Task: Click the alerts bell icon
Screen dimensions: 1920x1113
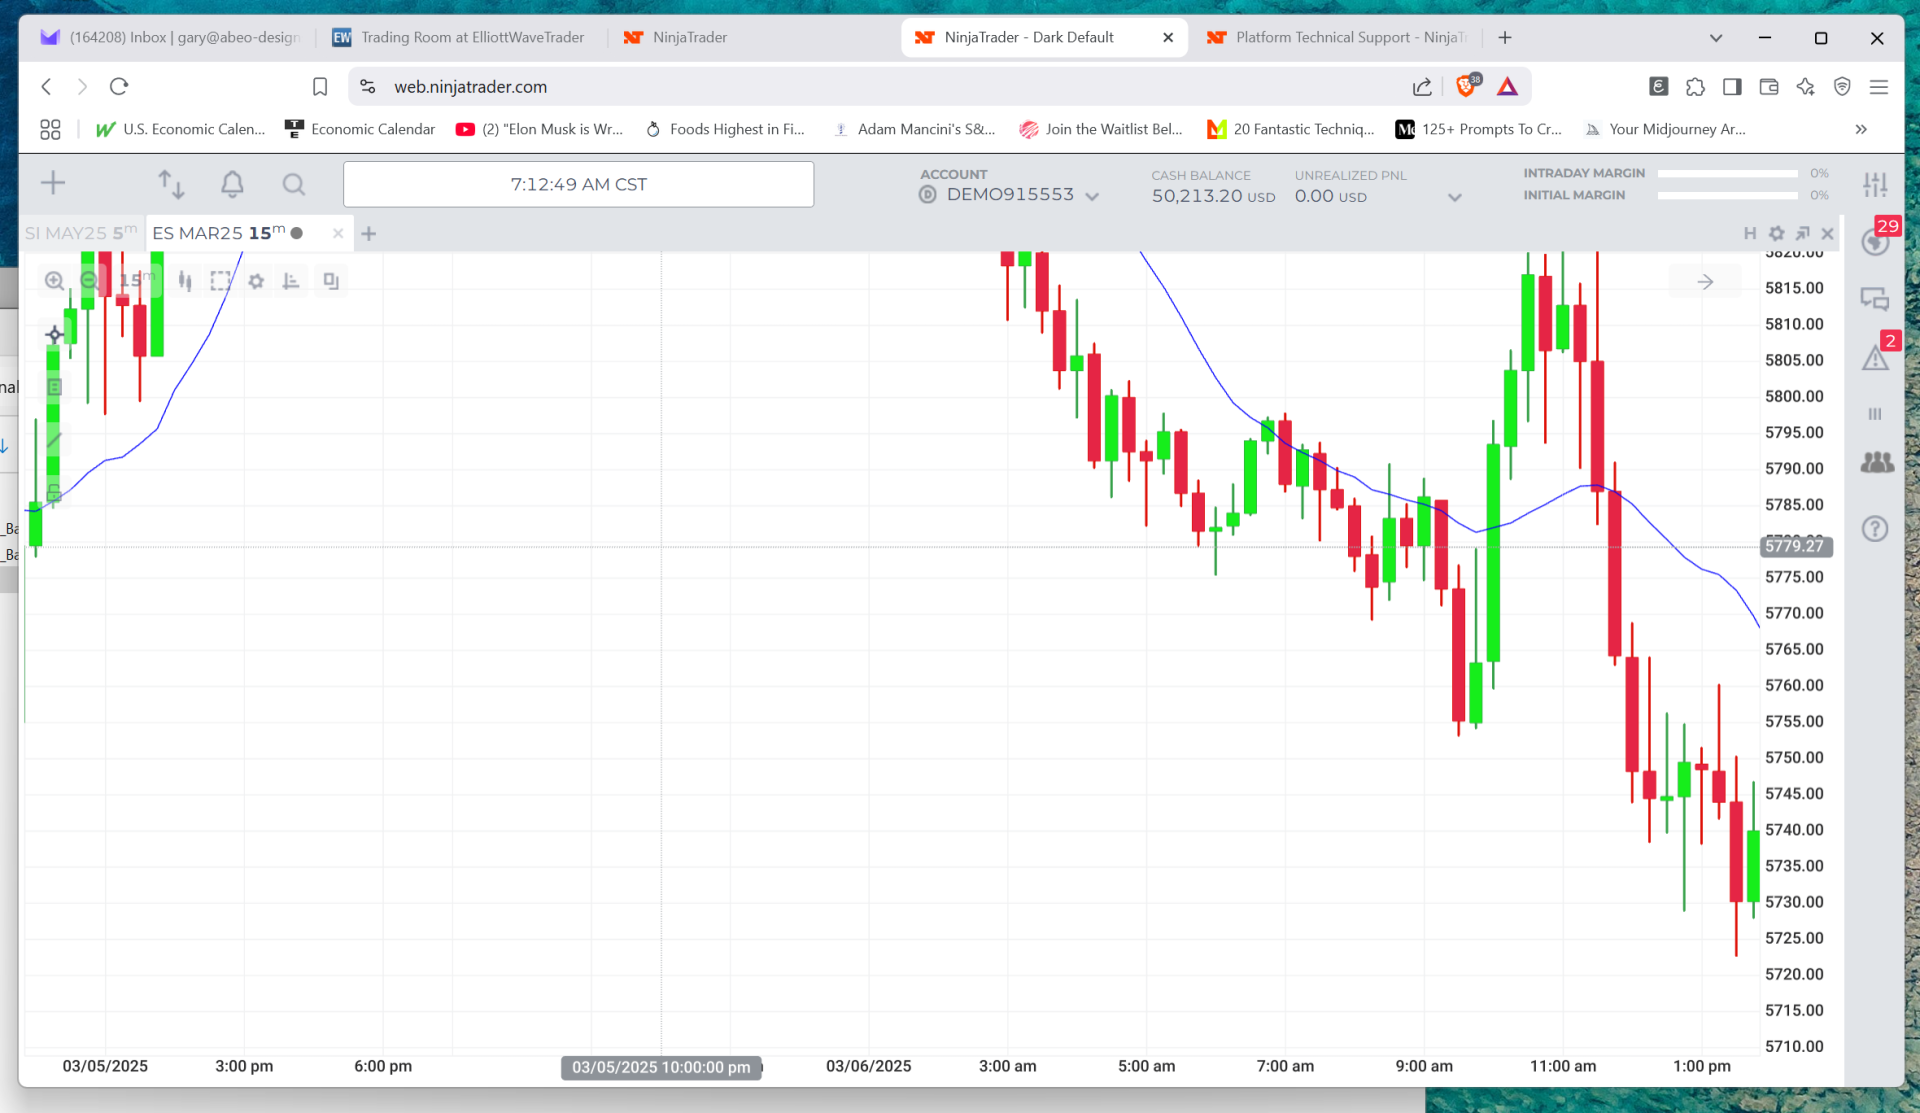Action: click(232, 184)
